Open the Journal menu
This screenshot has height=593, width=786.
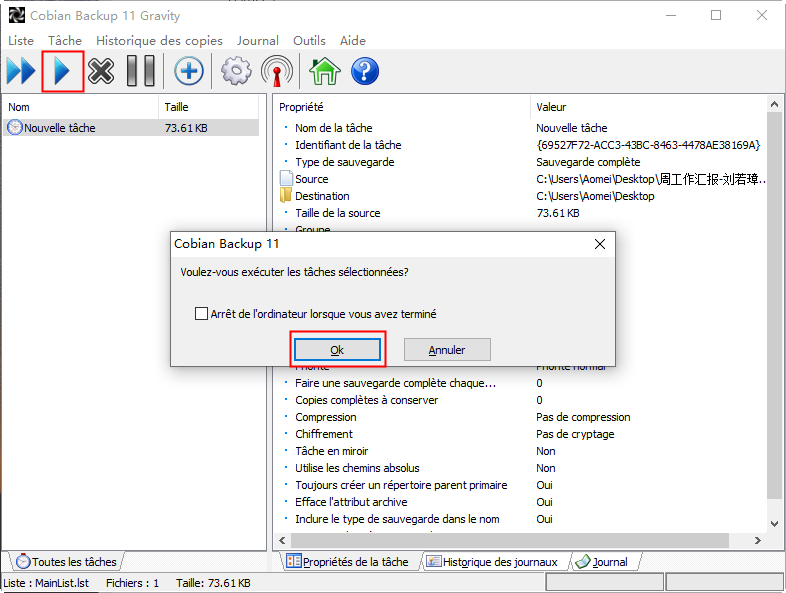tap(258, 41)
